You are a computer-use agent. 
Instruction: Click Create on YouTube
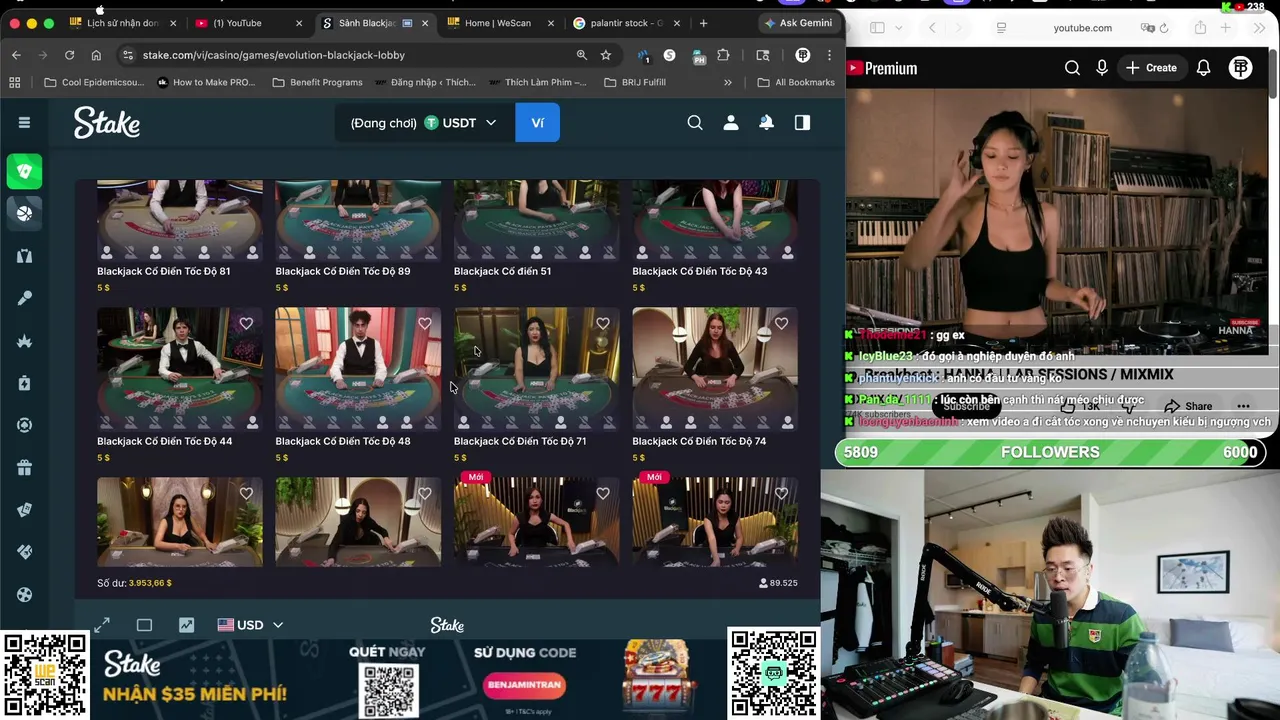tap(1151, 68)
